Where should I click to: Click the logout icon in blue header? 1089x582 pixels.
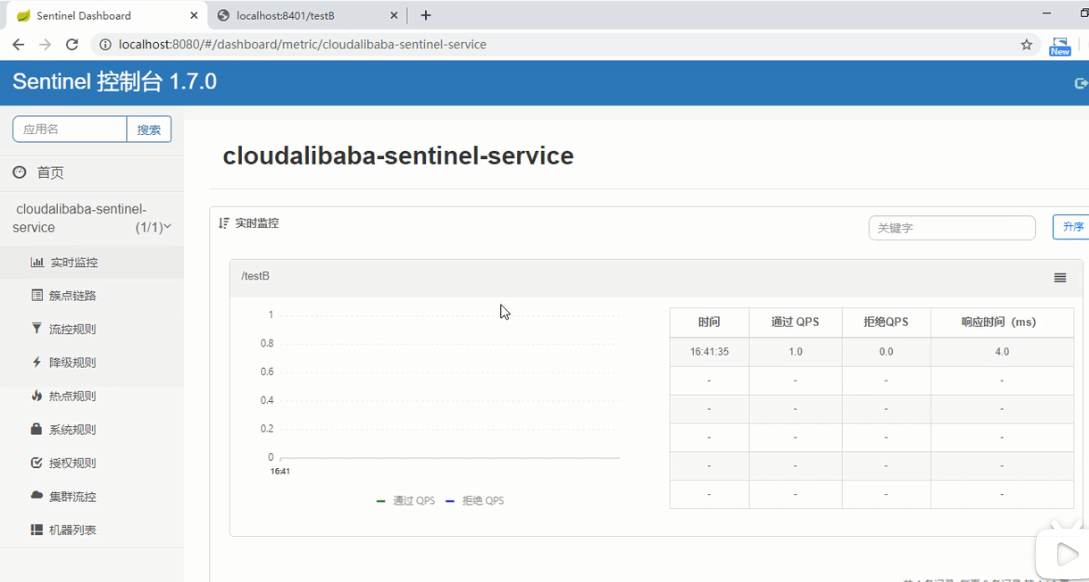1081,83
